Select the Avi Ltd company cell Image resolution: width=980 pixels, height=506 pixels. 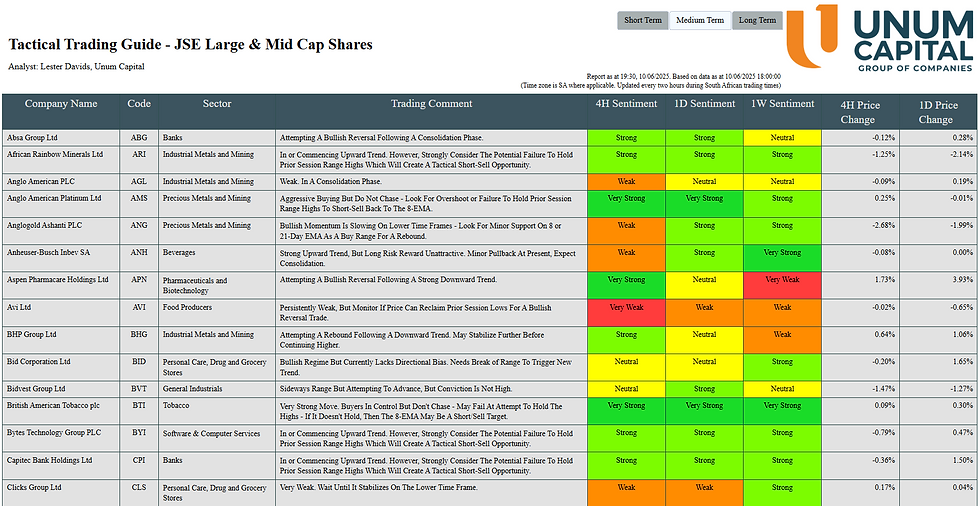coord(61,313)
